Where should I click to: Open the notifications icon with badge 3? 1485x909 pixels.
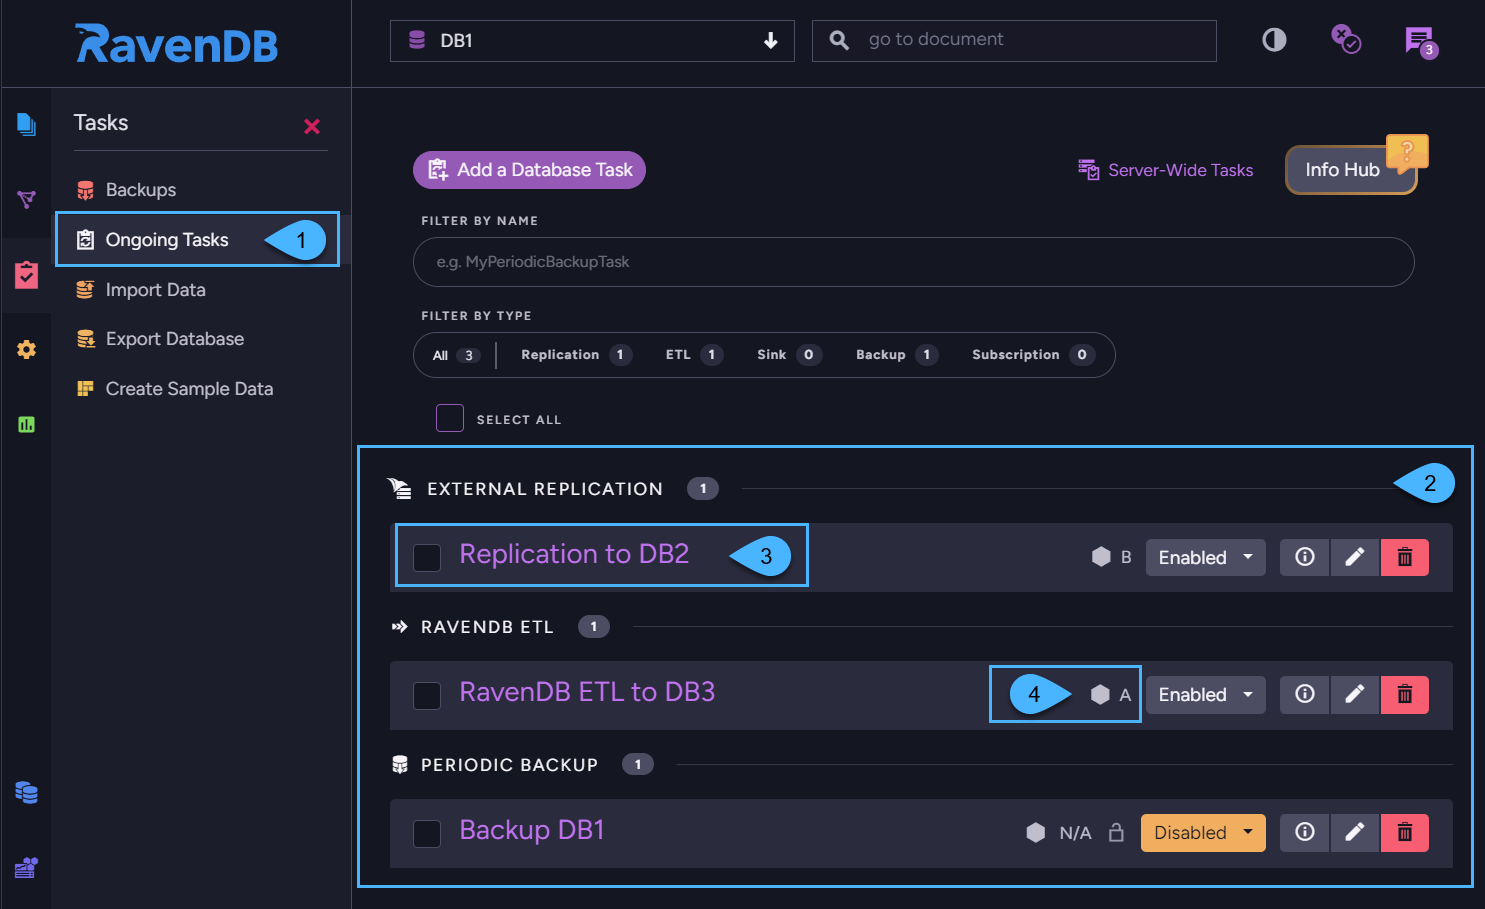tap(1420, 42)
